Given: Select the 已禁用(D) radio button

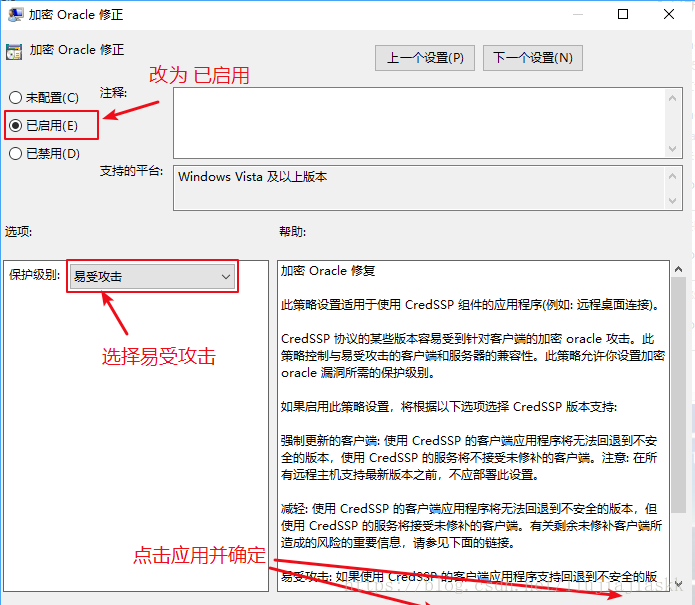Looking at the screenshot, I should (16, 154).
